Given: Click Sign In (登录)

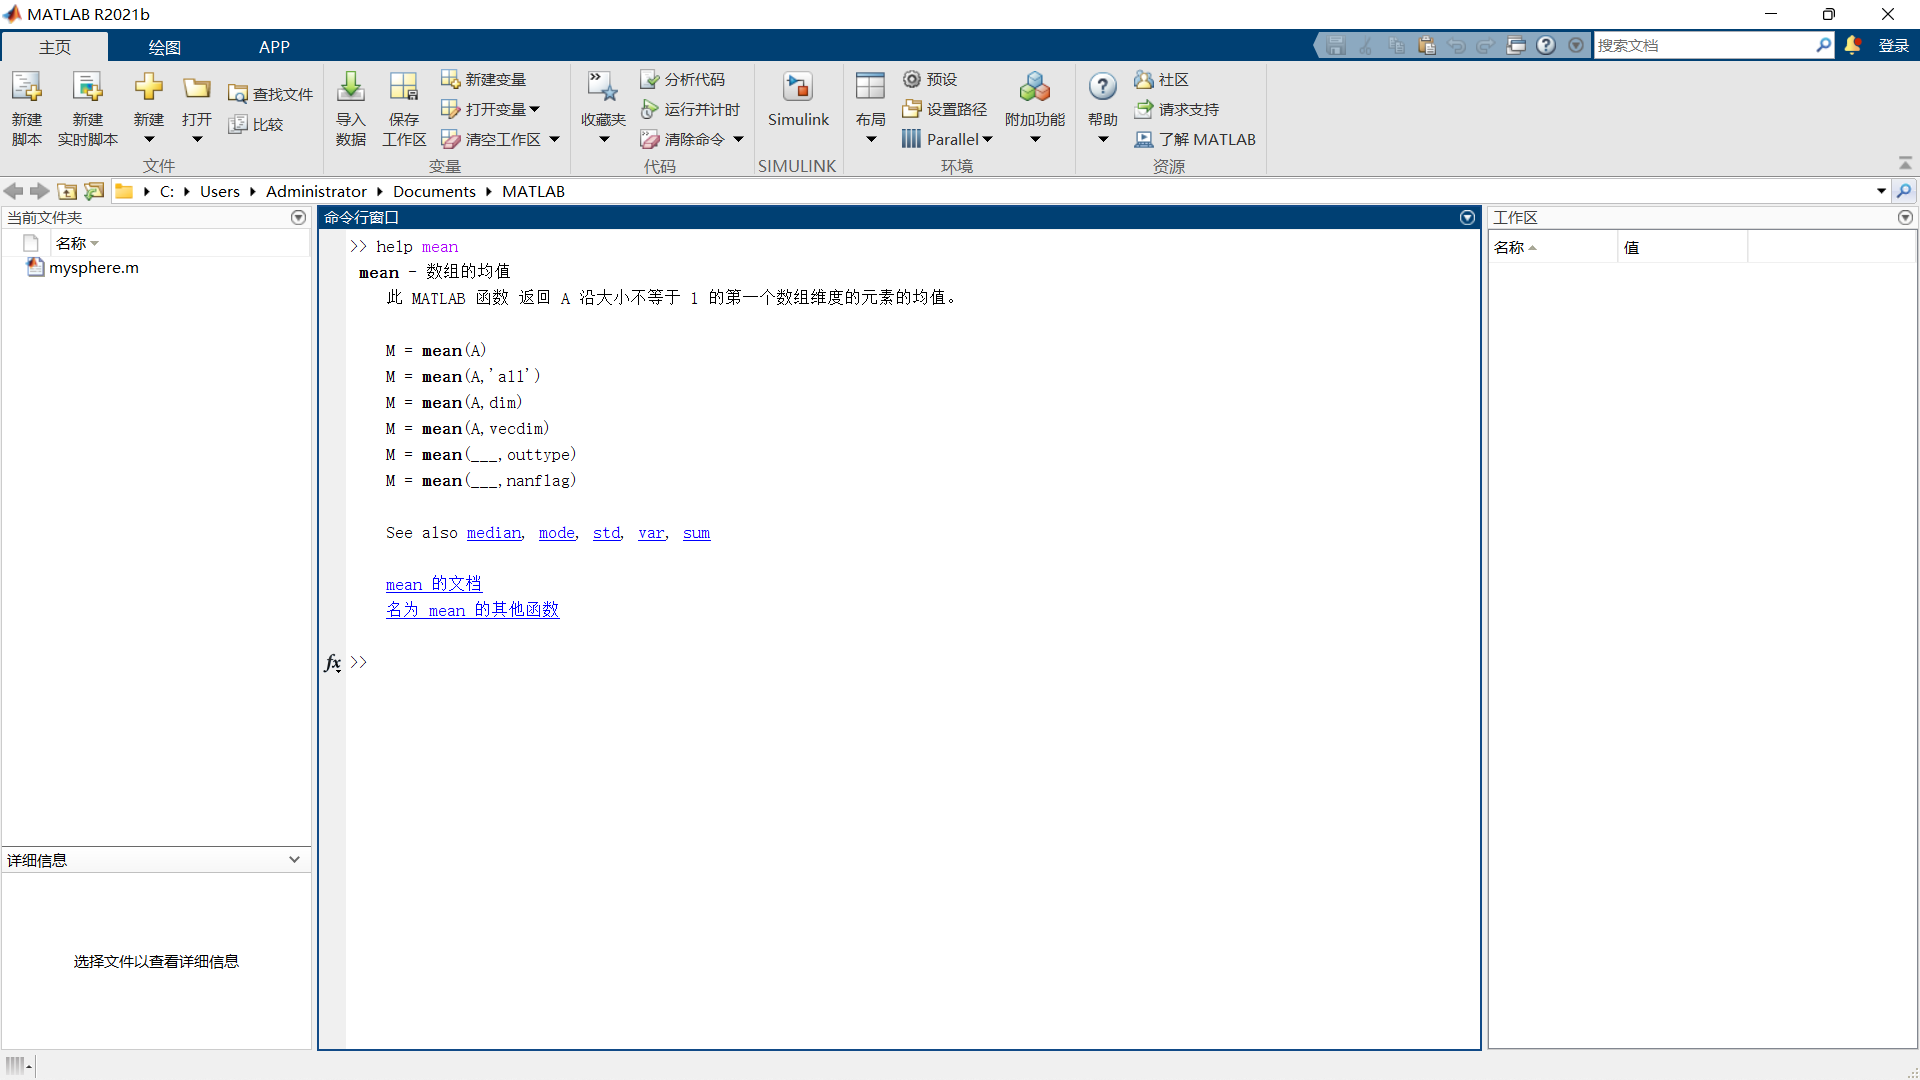Looking at the screenshot, I should click(x=1893, y=45).
